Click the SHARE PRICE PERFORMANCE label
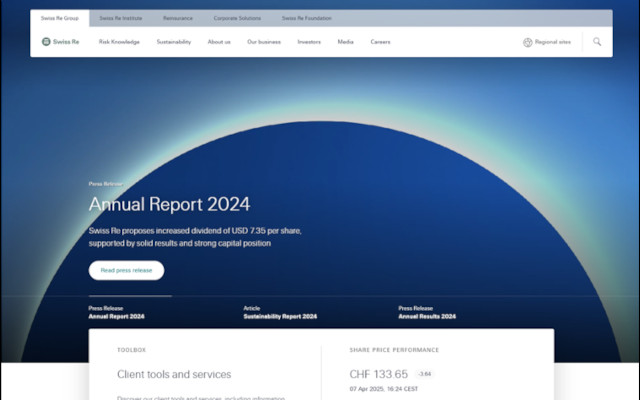The image size is (640, 400). tap(394, 350)
